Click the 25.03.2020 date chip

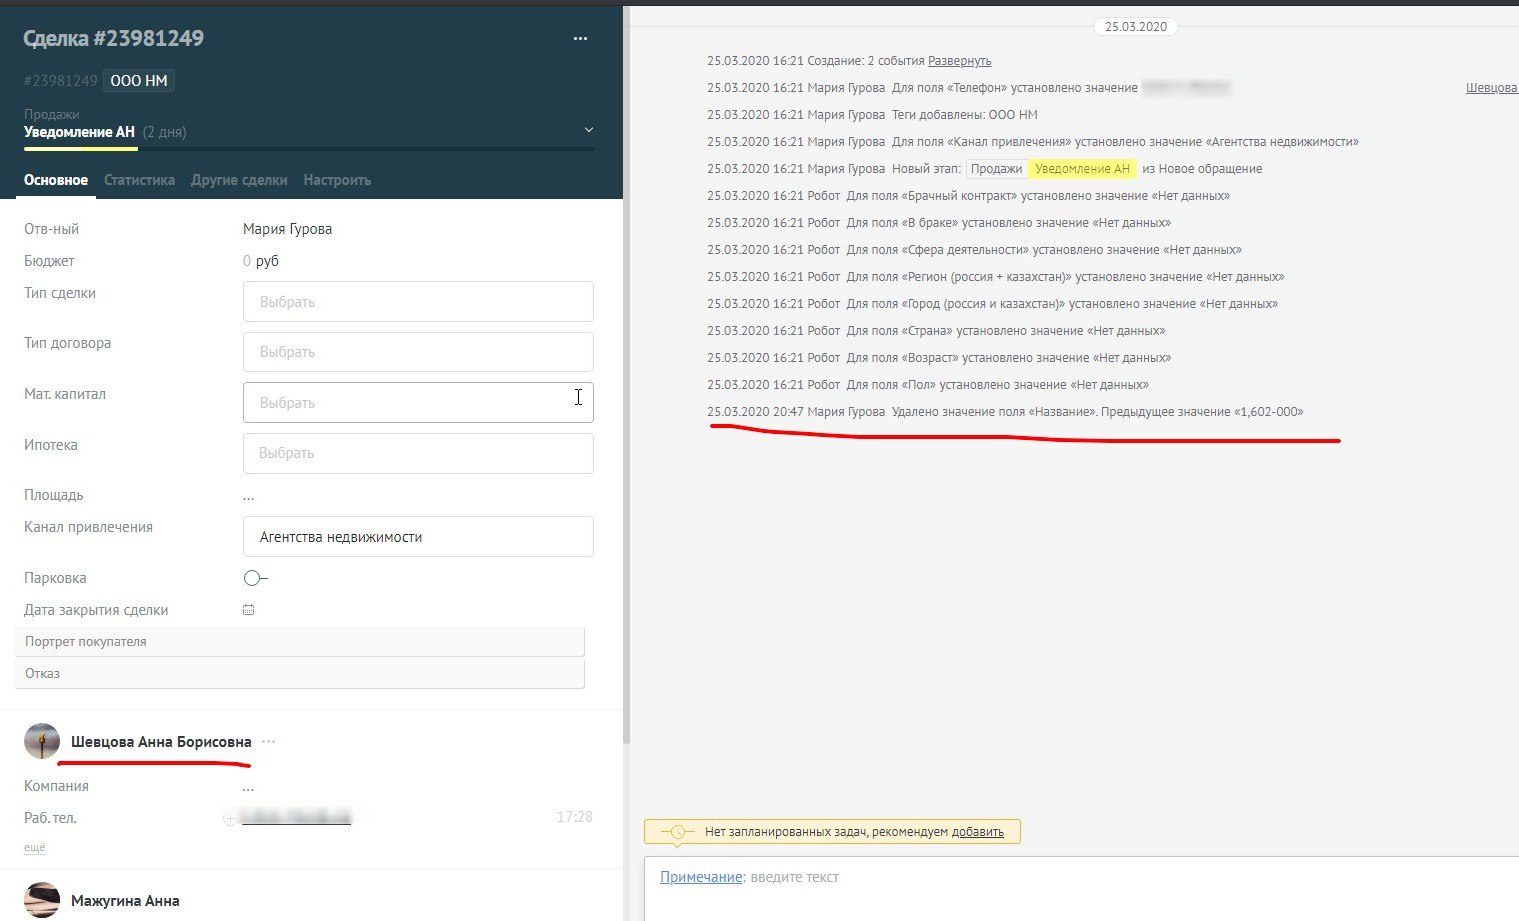point(1136,27)
